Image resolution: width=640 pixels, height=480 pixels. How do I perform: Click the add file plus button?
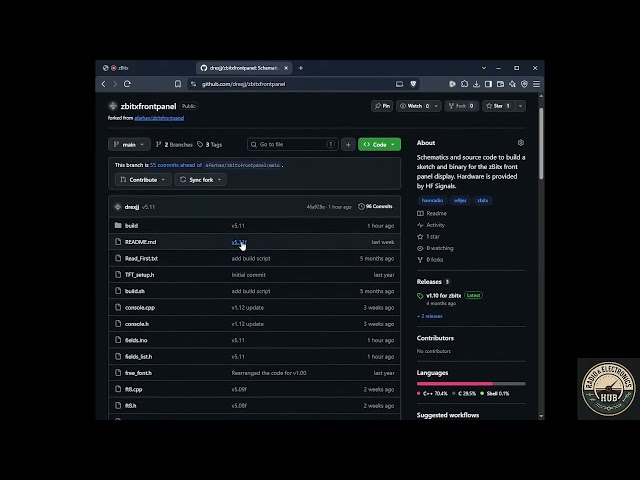coord(348,144)
